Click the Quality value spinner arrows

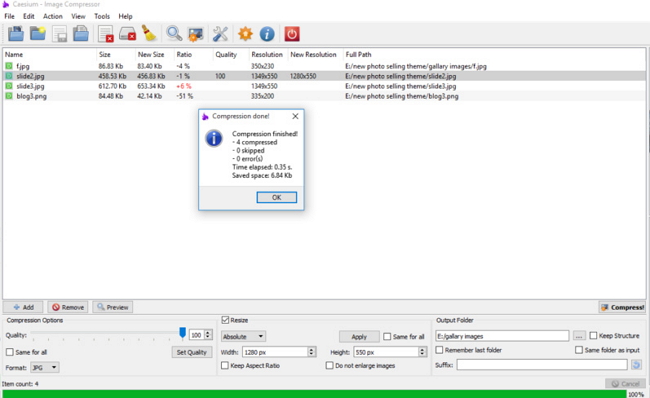(x=208, y=335)
